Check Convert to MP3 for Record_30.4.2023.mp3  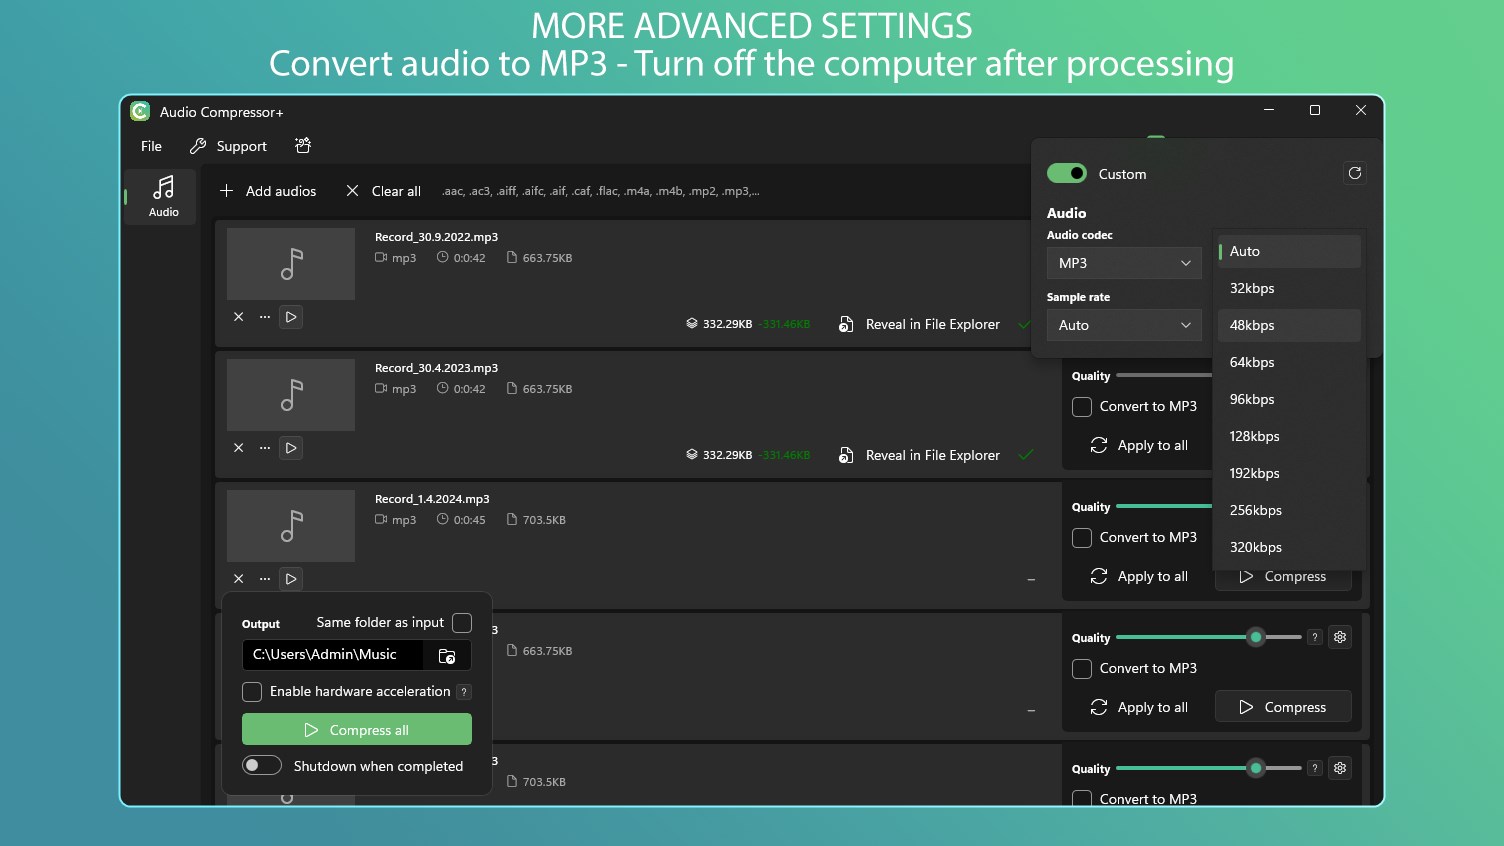coord(1082,407)
